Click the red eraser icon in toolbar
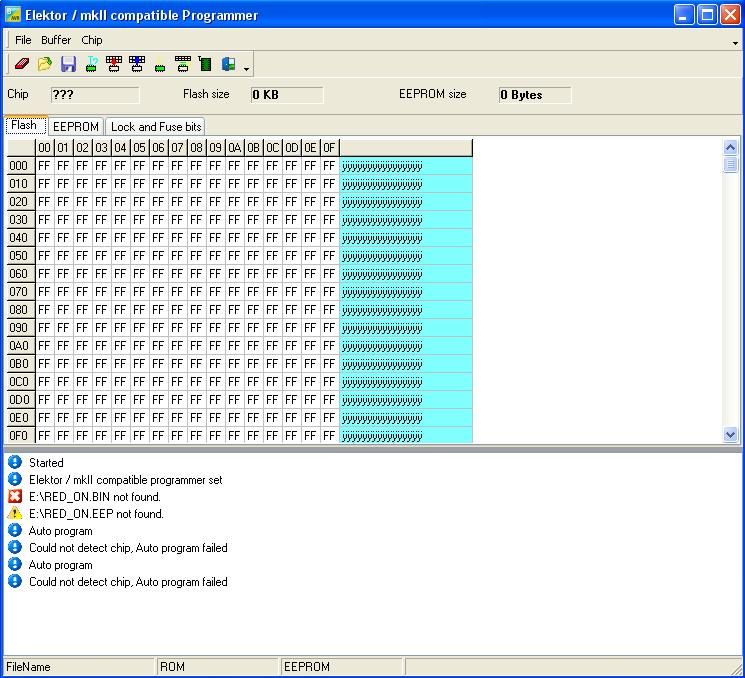 [x=21, y=65]
